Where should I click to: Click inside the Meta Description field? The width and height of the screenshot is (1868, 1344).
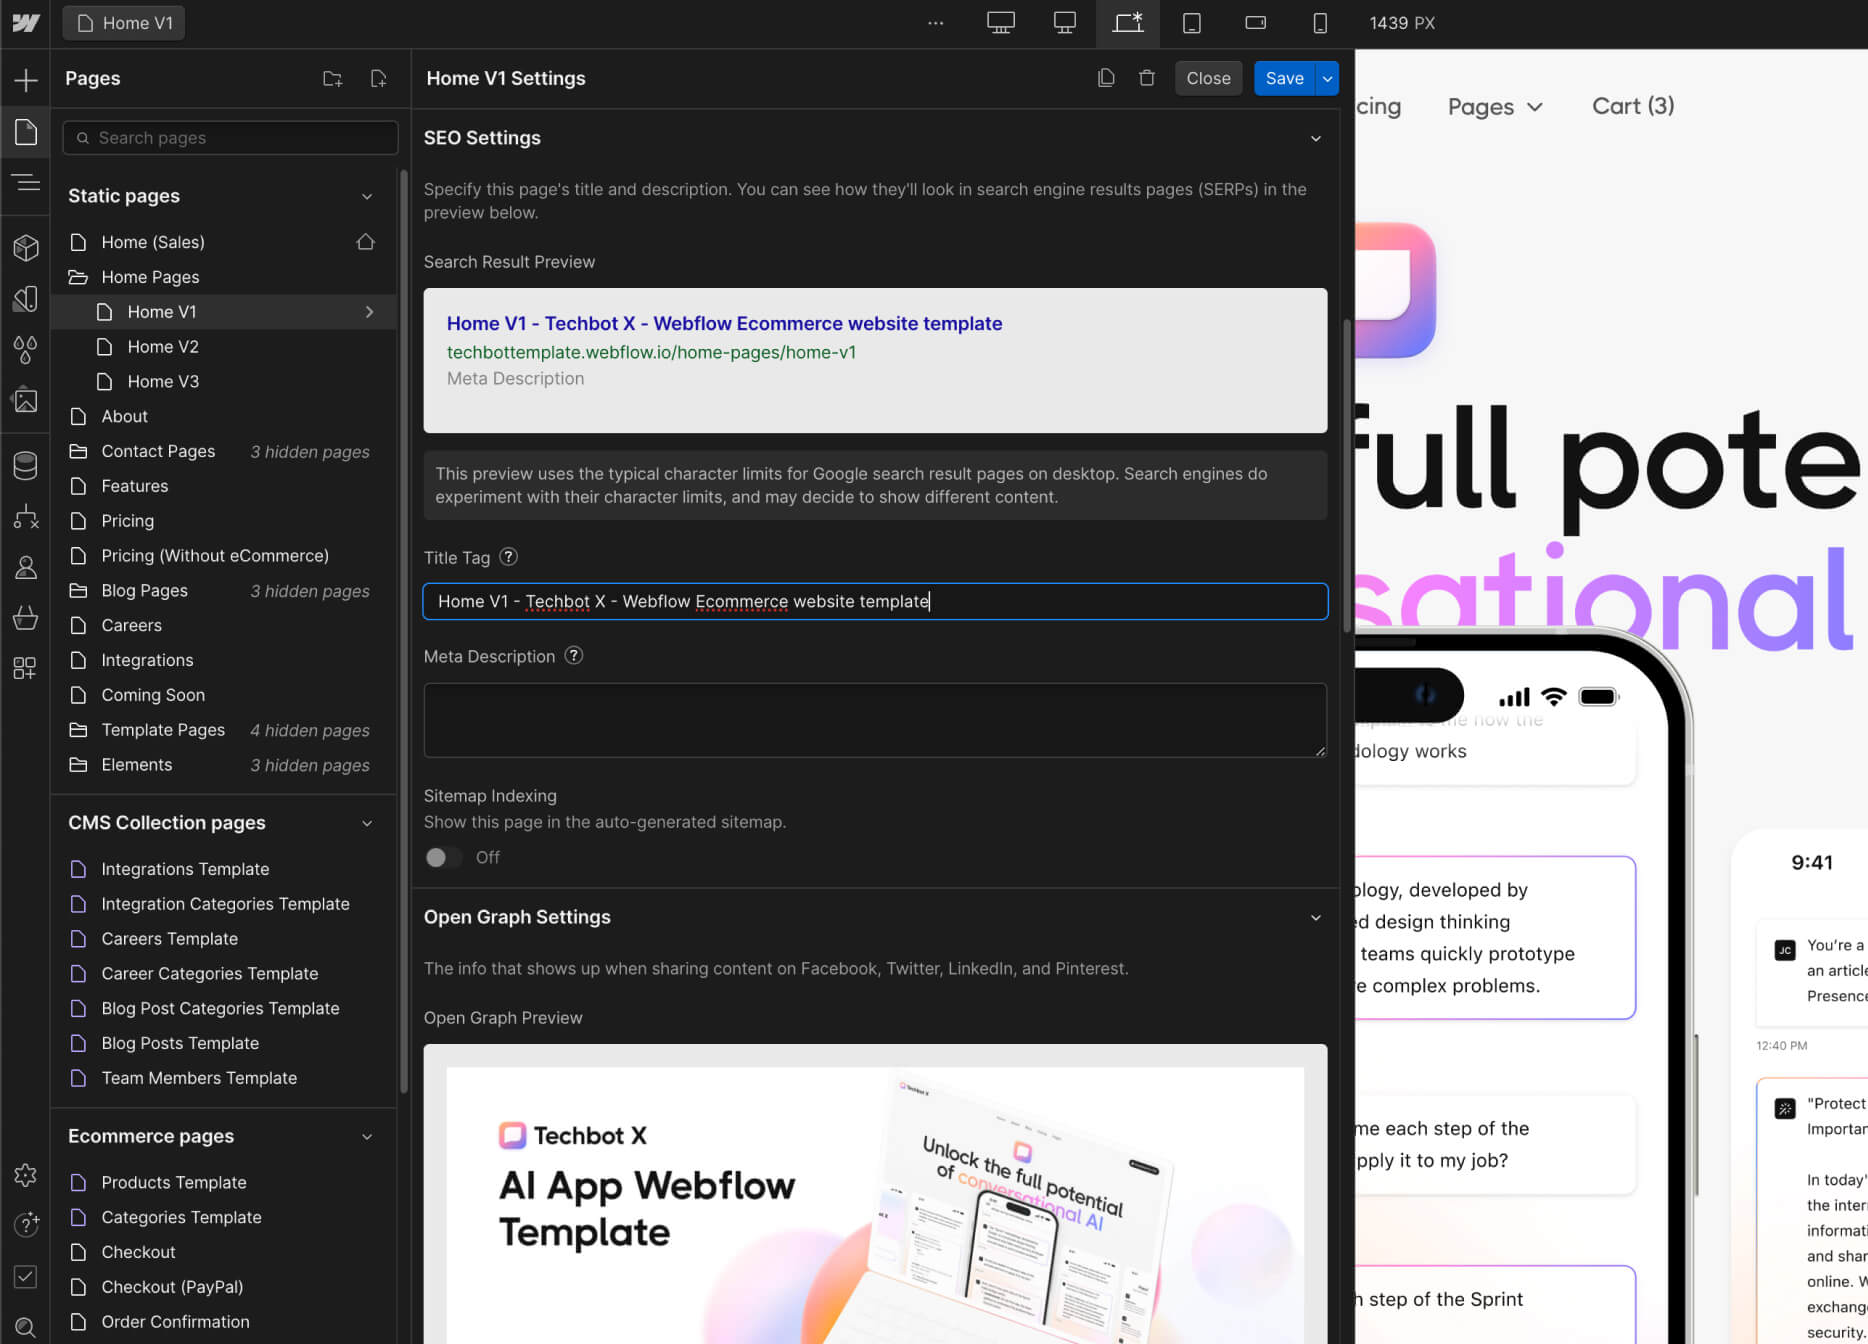click(874, 720)
